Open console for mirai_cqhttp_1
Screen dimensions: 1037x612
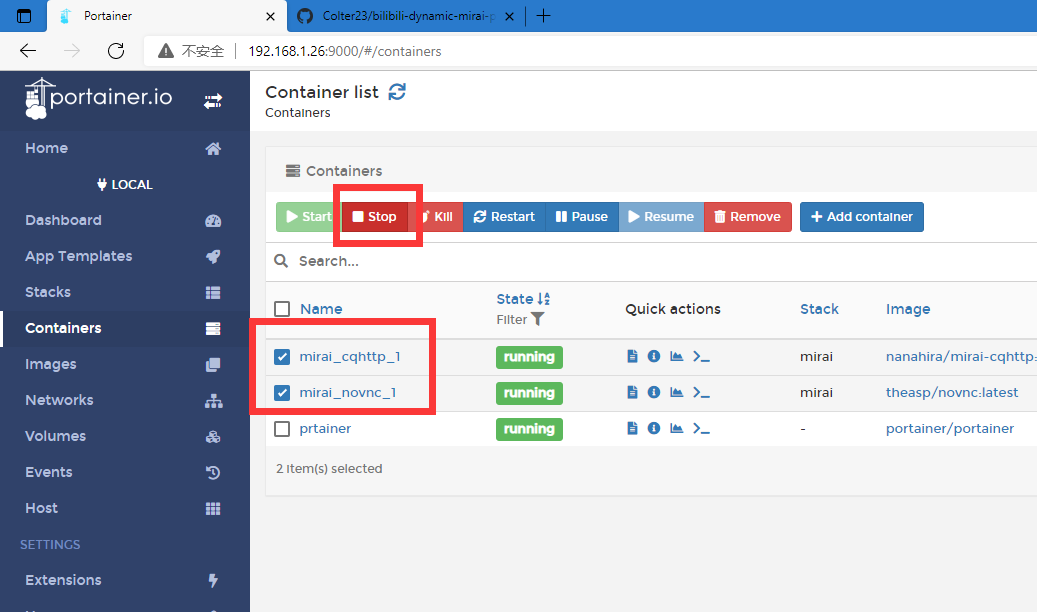pos(701,357)
